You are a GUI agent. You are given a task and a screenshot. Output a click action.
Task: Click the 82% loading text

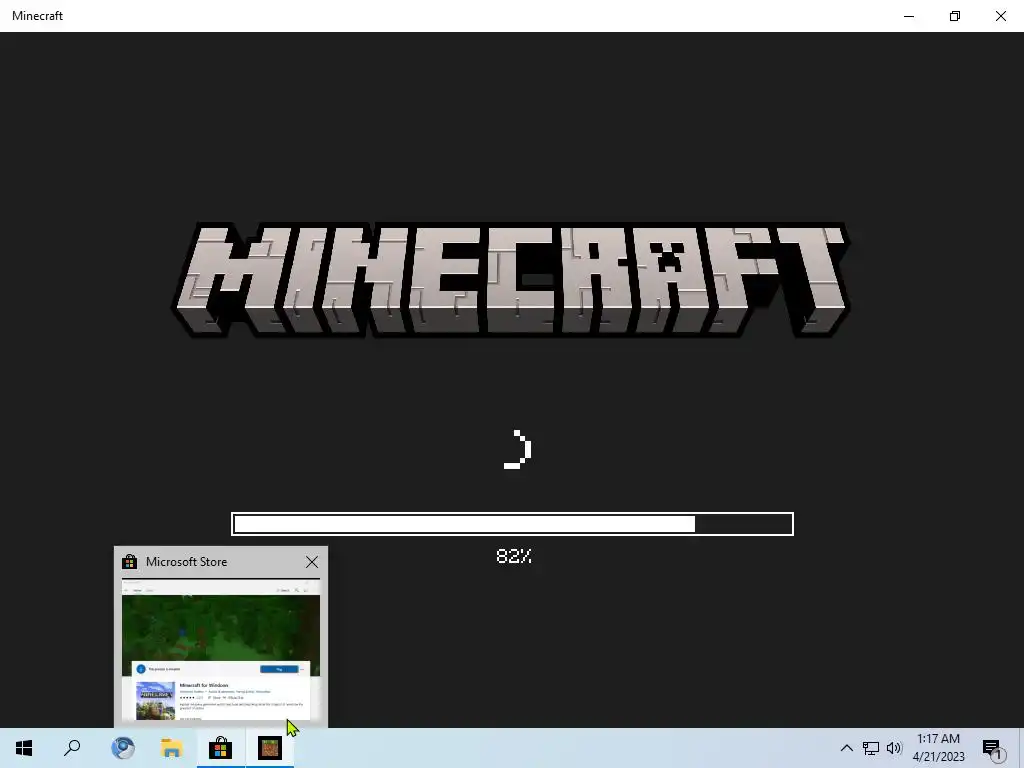click(x=514, y=556)
